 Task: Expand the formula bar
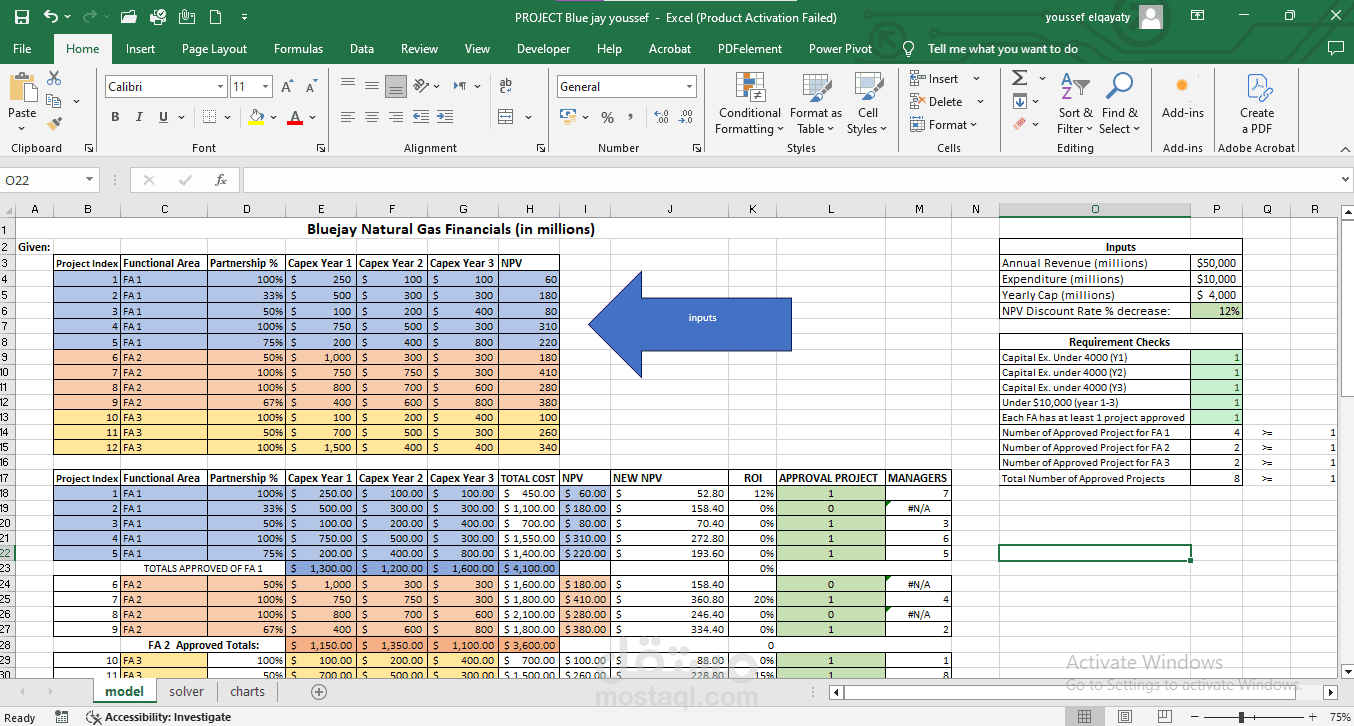(x=1344, y=180)
